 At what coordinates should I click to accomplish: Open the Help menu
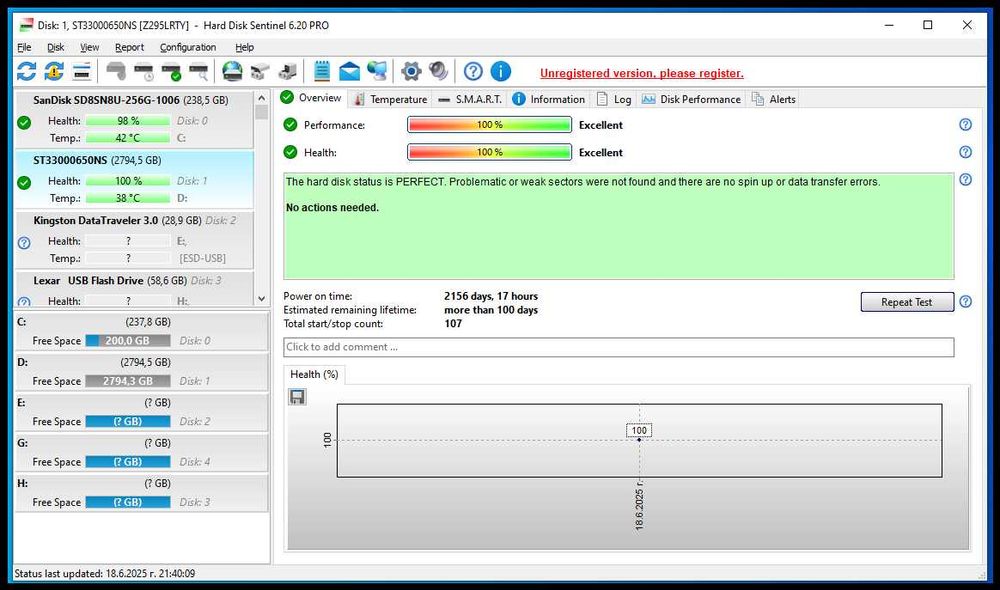[244, 47]
